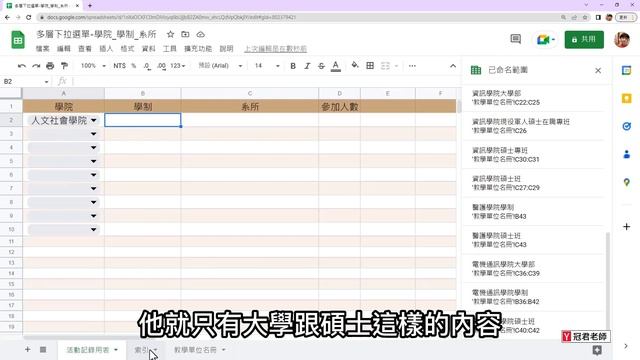Redo the last action
640x360 pixels.
[36, 66]
